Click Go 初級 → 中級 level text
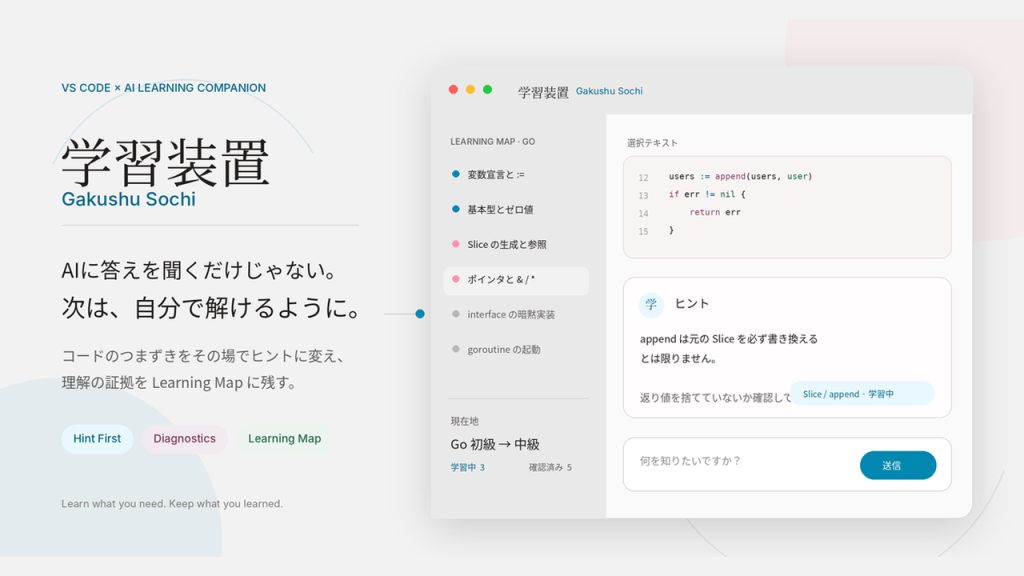Viewport: 1024px width, 576px height. click(x=495, y=445)
